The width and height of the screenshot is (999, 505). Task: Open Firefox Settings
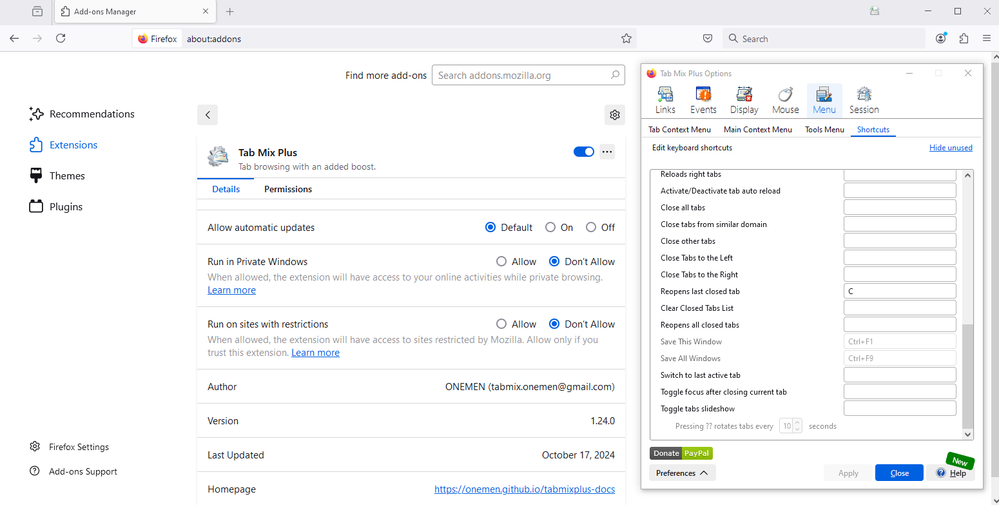point(69,447)
